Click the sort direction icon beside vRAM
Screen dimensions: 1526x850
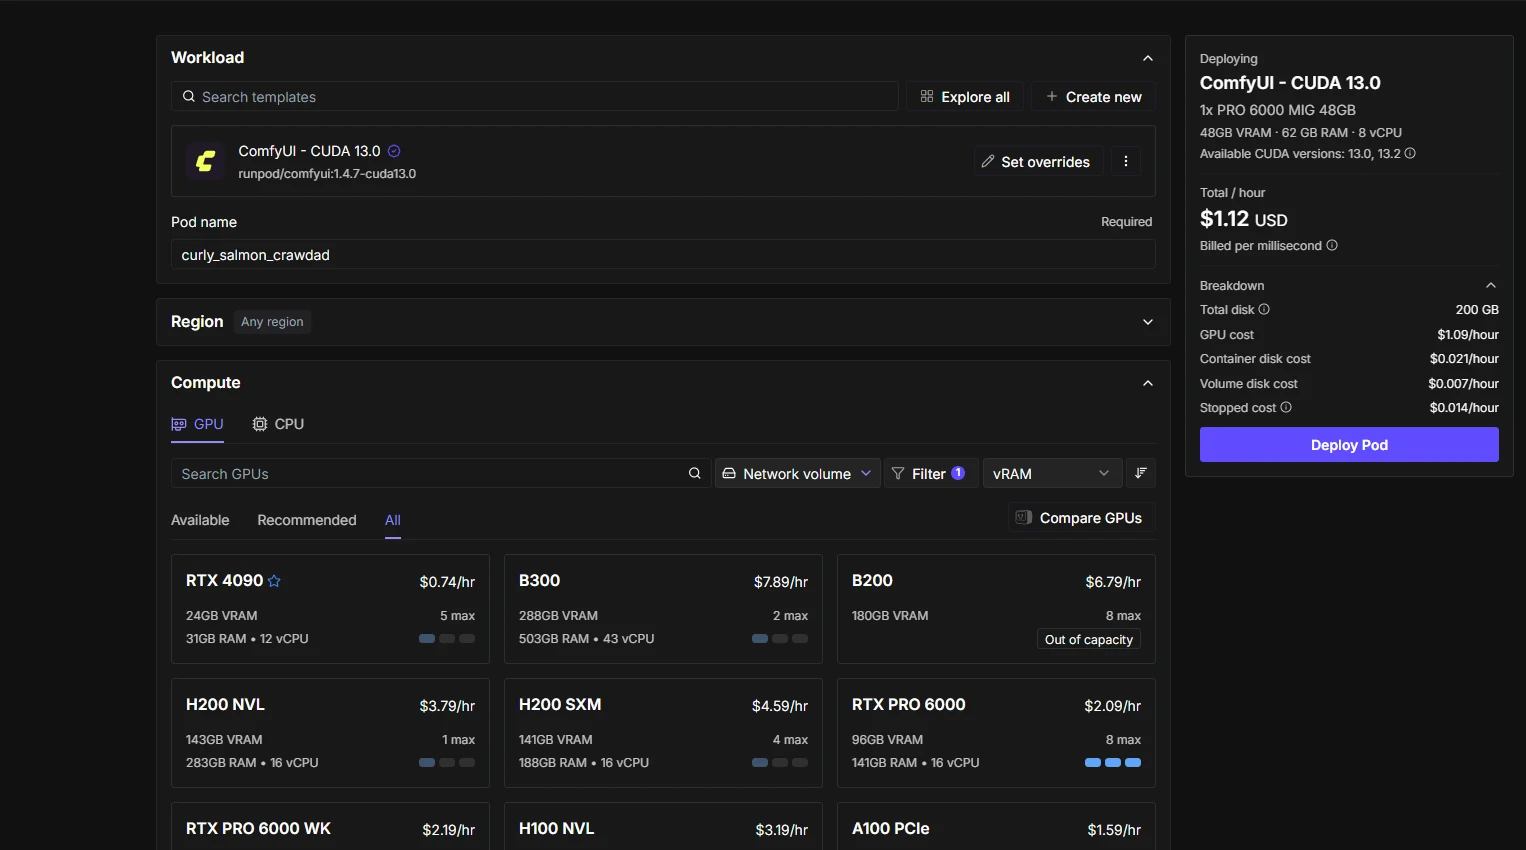[1141, 473]
